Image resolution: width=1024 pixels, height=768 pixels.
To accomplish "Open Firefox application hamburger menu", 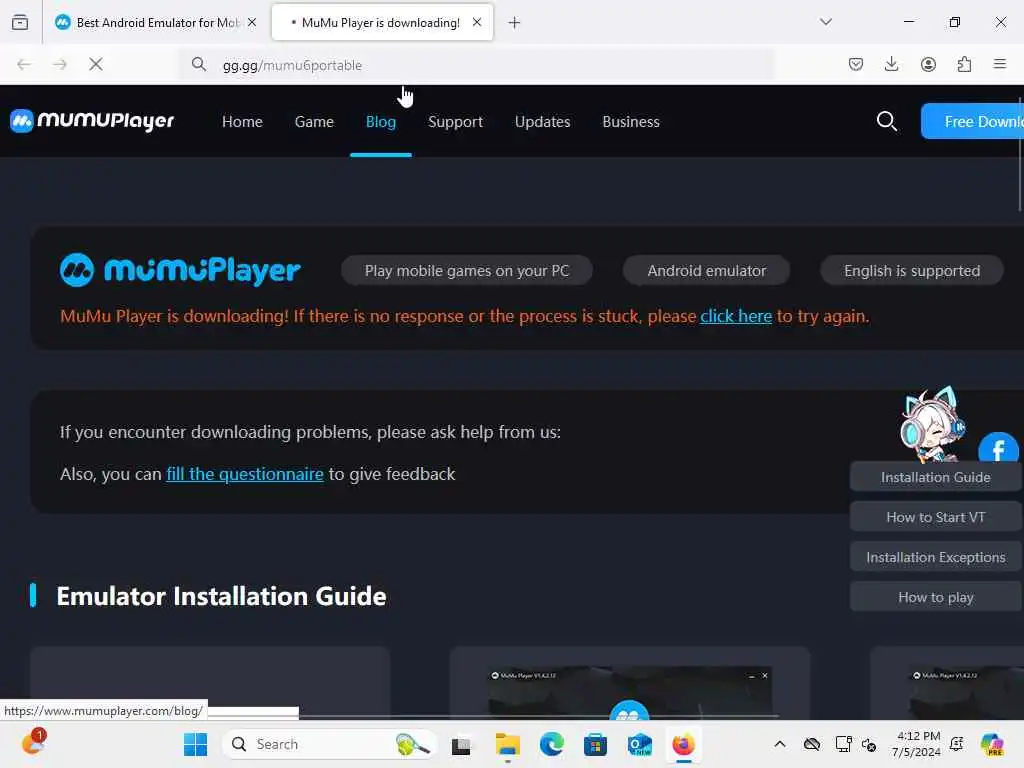I will pos(1000,64).
